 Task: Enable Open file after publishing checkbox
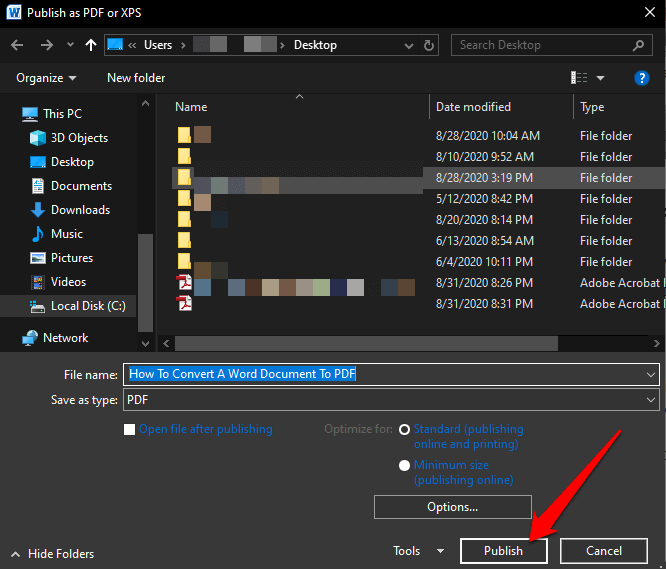[x=129, y=430]
